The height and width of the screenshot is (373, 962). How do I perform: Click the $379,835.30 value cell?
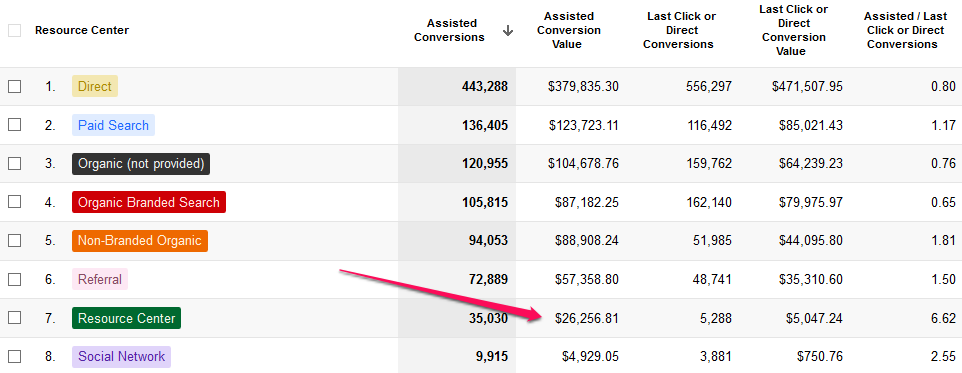coord(583,87)
